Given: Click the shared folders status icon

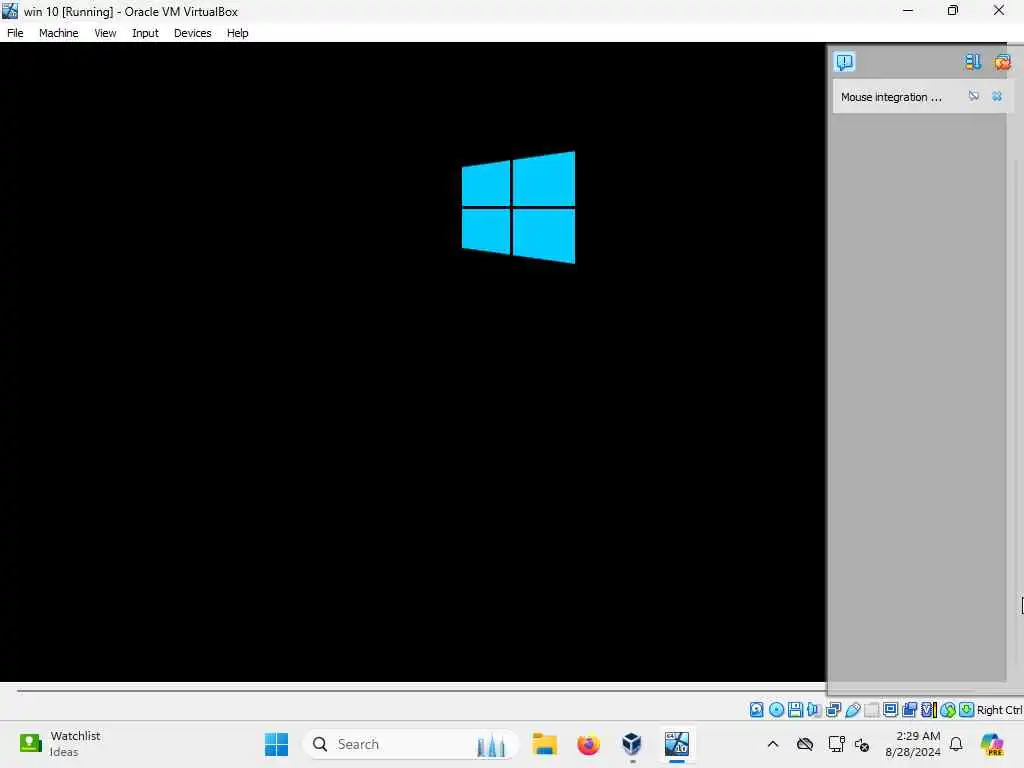Looking at the screenshot, I should pyautogui.click(x=871, y=709).
